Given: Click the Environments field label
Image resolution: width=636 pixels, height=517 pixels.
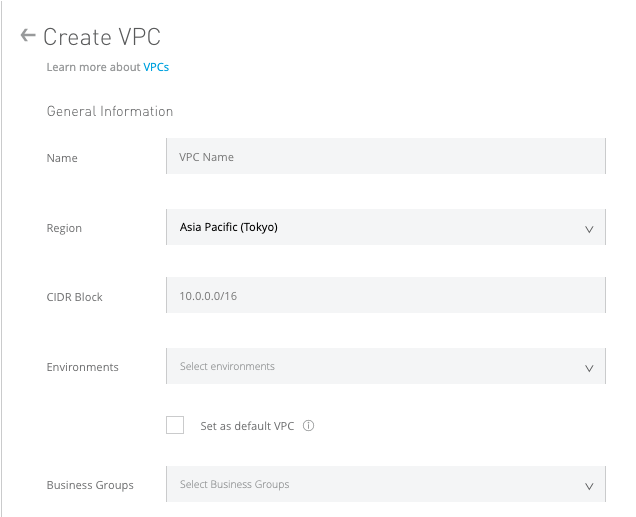Looking at the screenshot, I should coord(83,367).
